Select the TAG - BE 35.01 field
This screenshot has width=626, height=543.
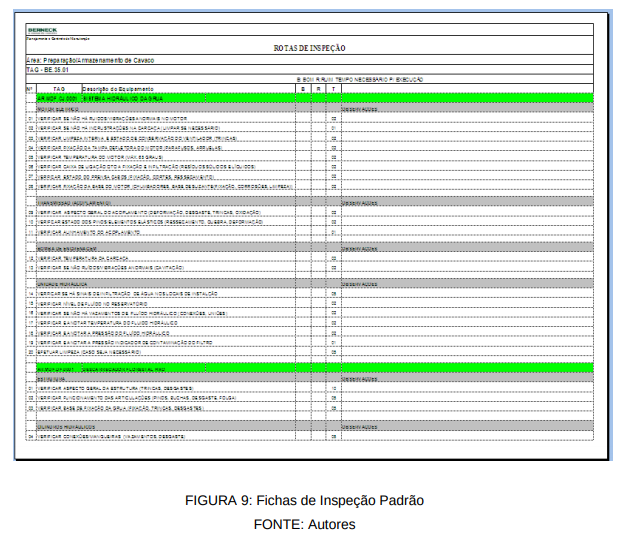pos(48,70)
